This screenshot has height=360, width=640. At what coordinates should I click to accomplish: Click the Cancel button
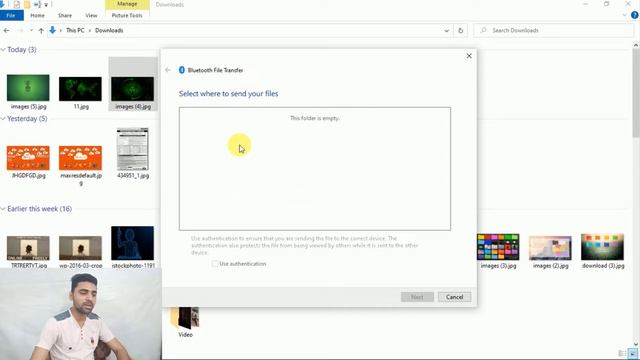tap(454, 297)
